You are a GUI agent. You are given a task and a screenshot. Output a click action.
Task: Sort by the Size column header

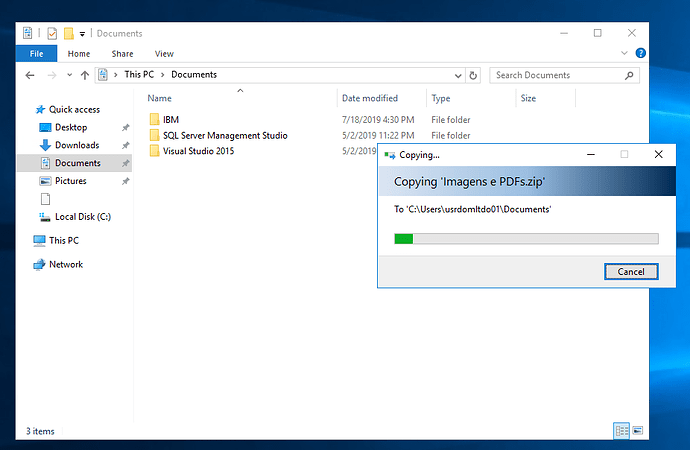(x=528, y=98)
